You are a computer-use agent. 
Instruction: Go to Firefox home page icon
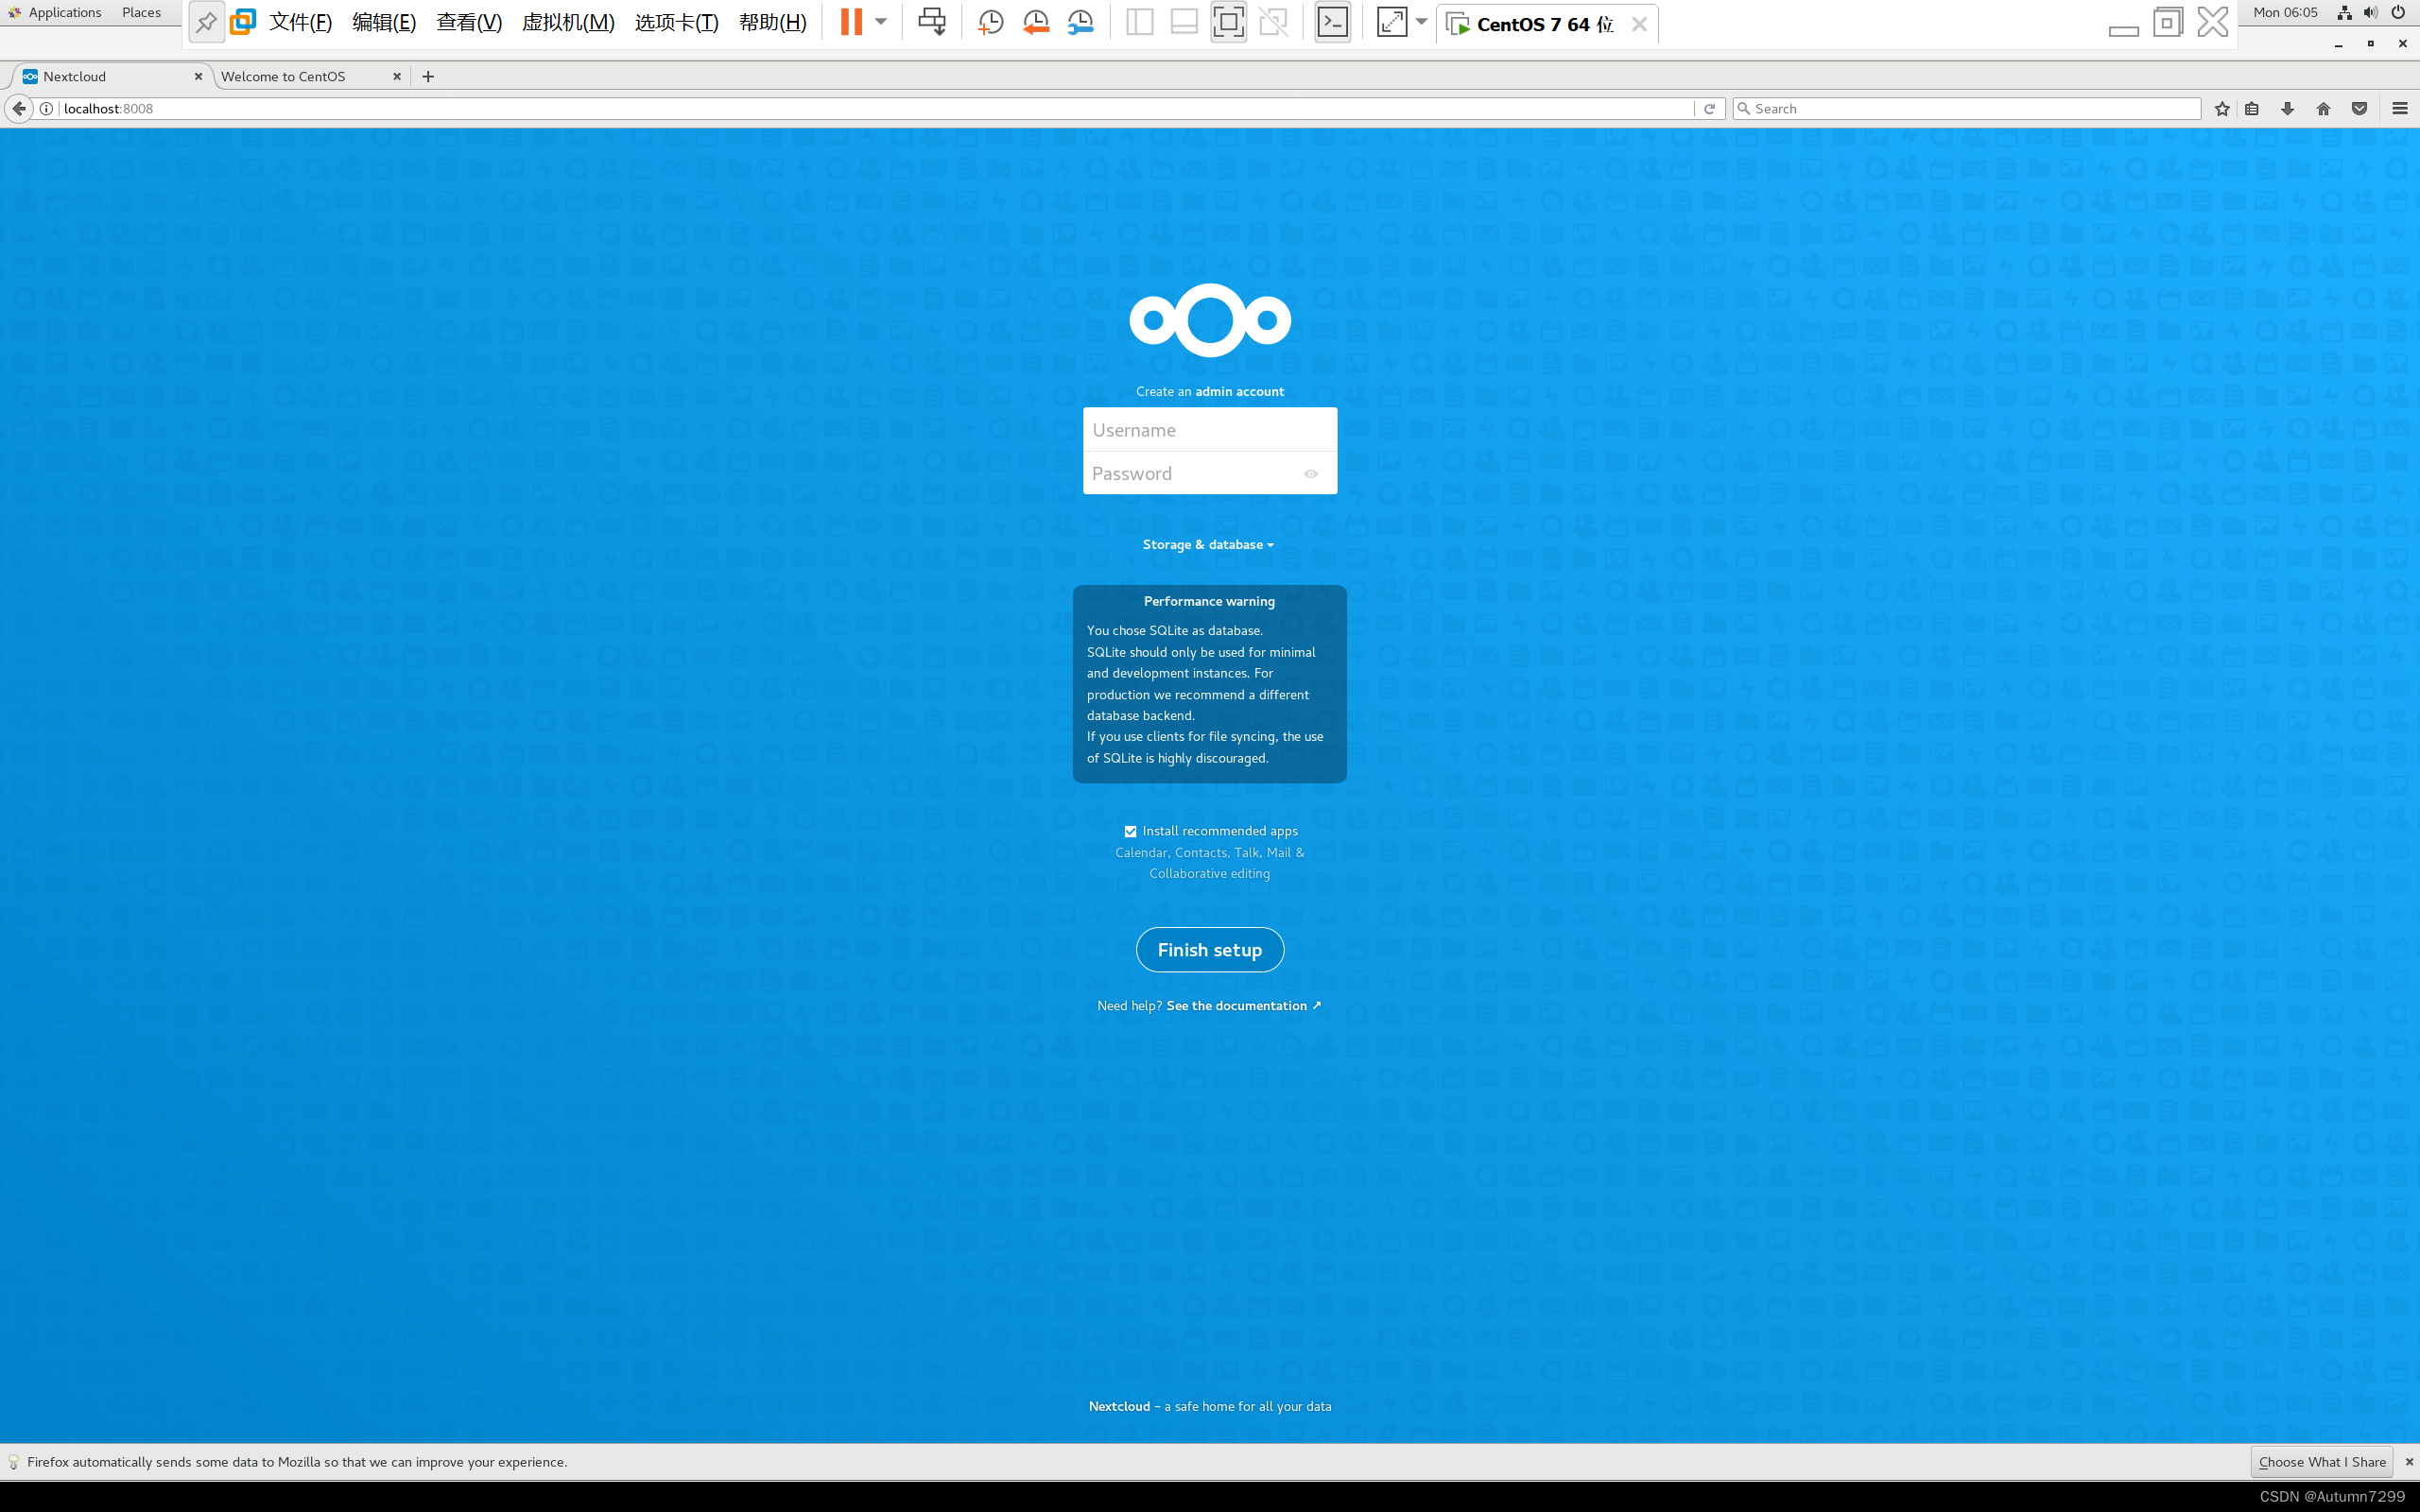(x=2323, y=109)
